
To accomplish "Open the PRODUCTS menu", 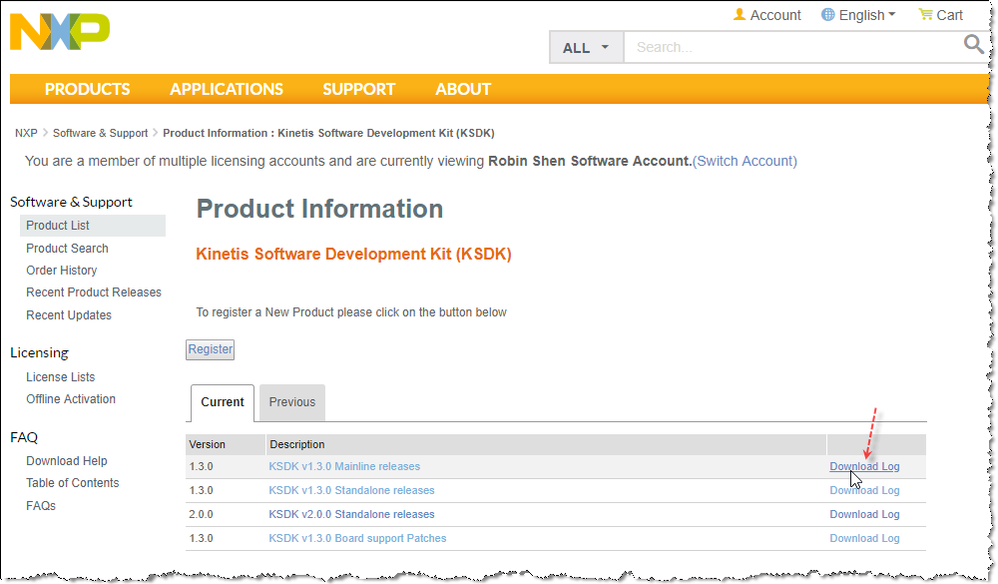I will (x=87, y=89).
